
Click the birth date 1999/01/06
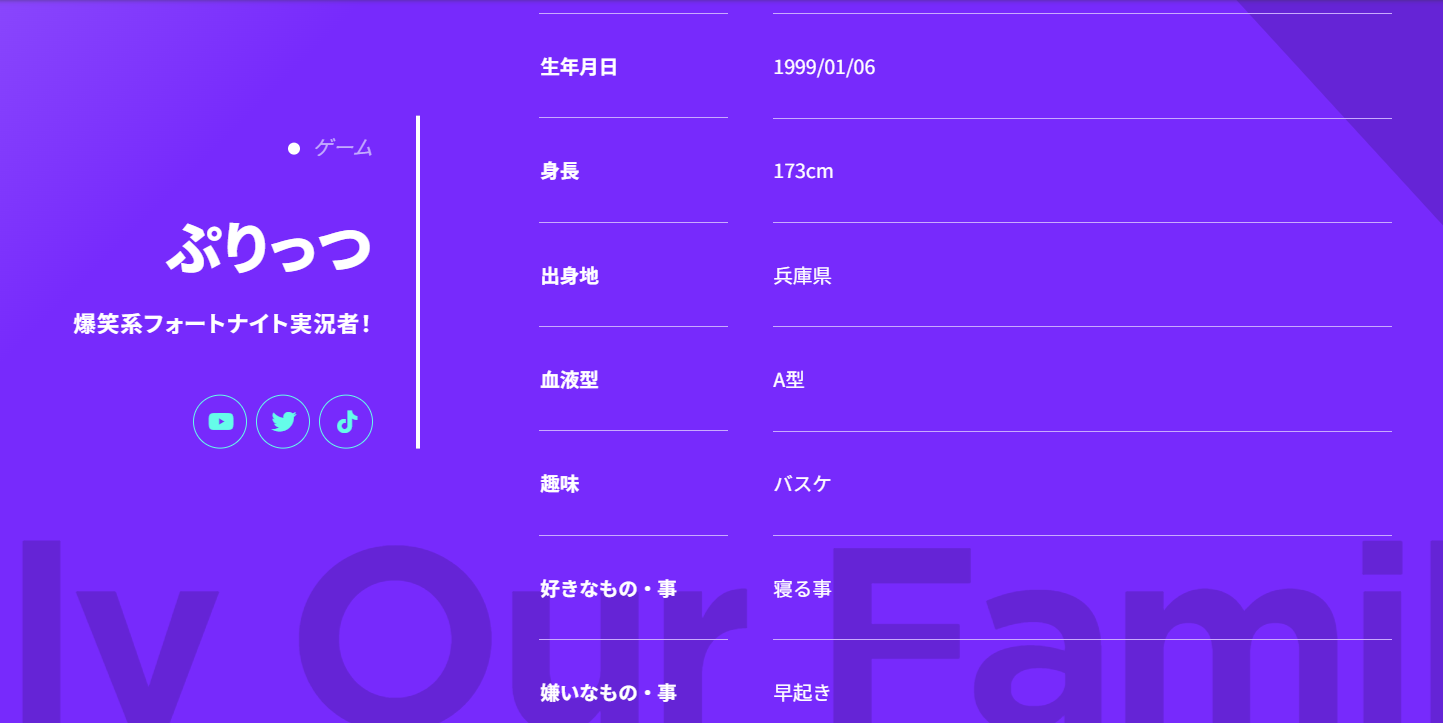(x=824, y=67)
